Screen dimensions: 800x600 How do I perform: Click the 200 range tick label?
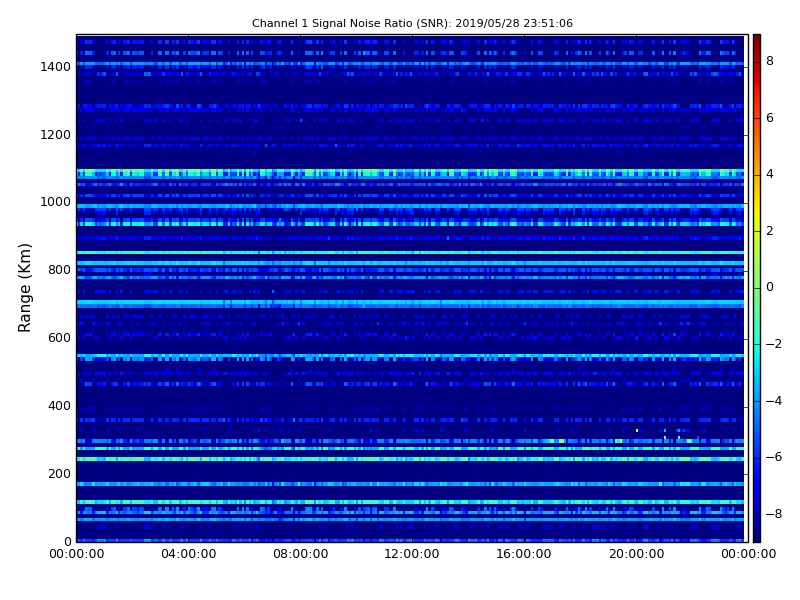point(59,474)
